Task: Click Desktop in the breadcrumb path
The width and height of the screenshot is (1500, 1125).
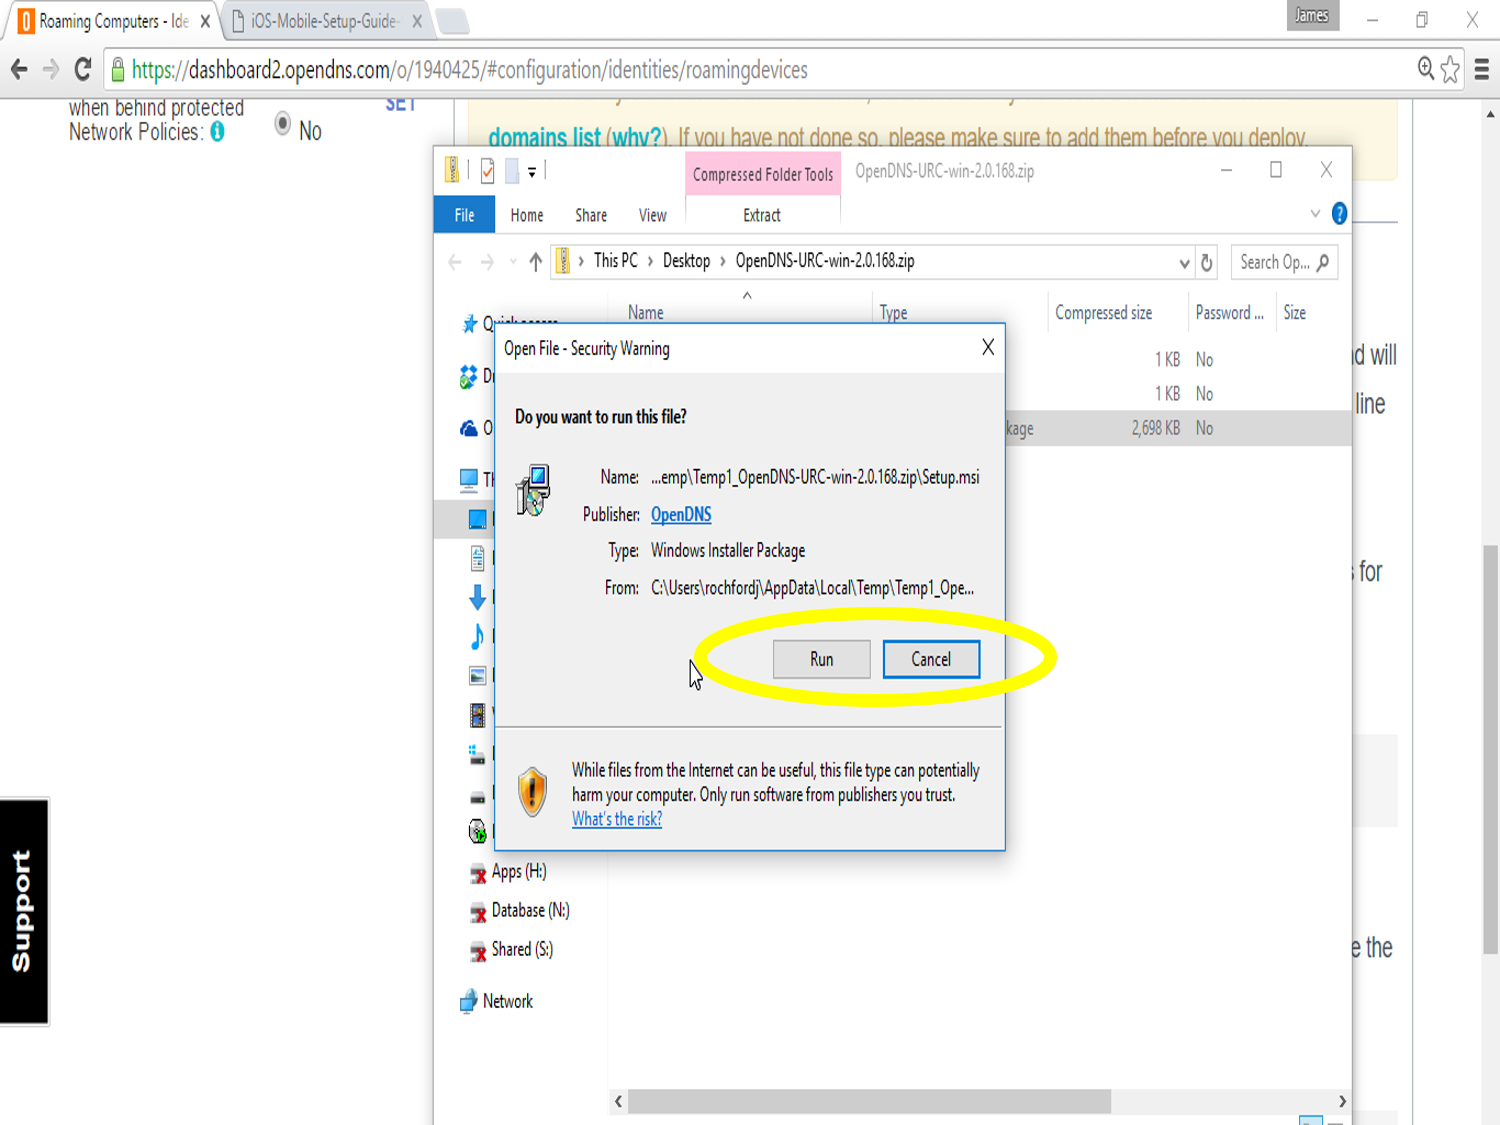Action: coord(686,261)
